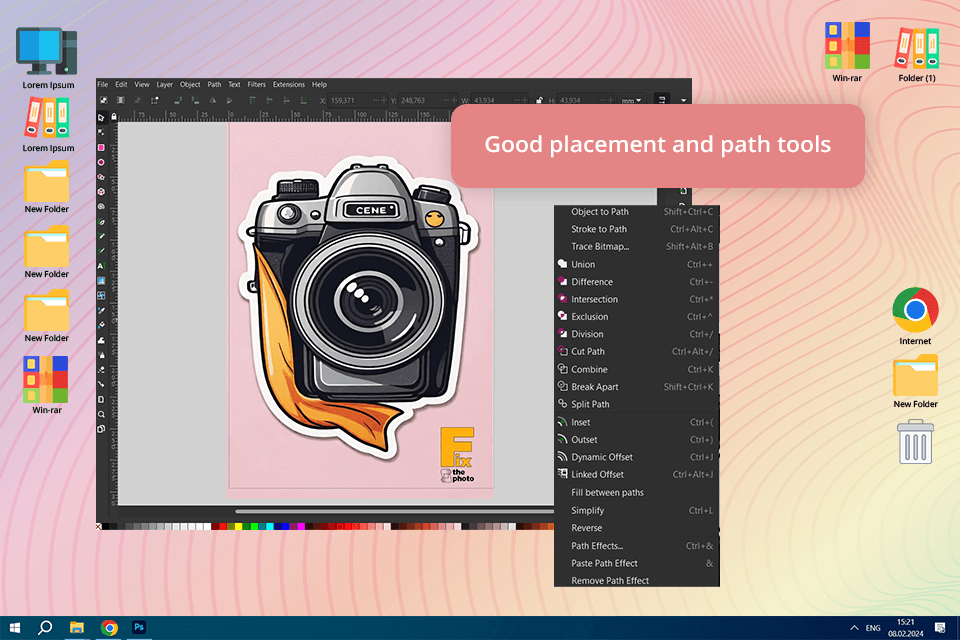Viewport: 960px width, 640px height.
Task: Select the Zoom magnifier tool
Action: click(x=101, y=414)
